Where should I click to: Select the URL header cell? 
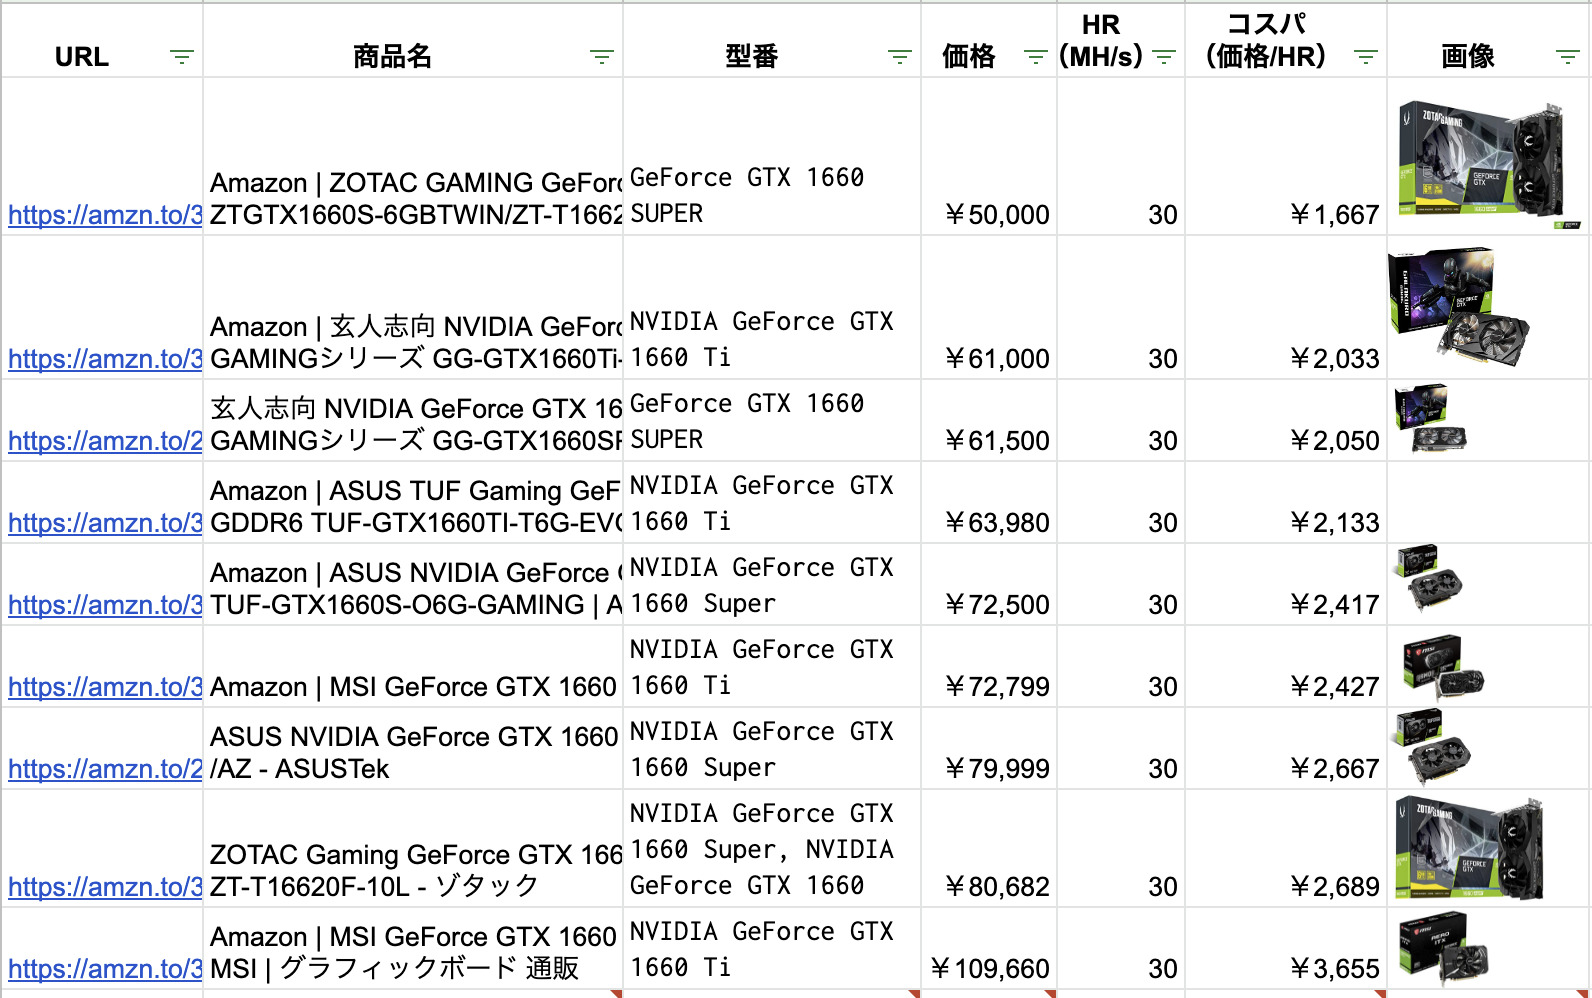click(102, 40)
